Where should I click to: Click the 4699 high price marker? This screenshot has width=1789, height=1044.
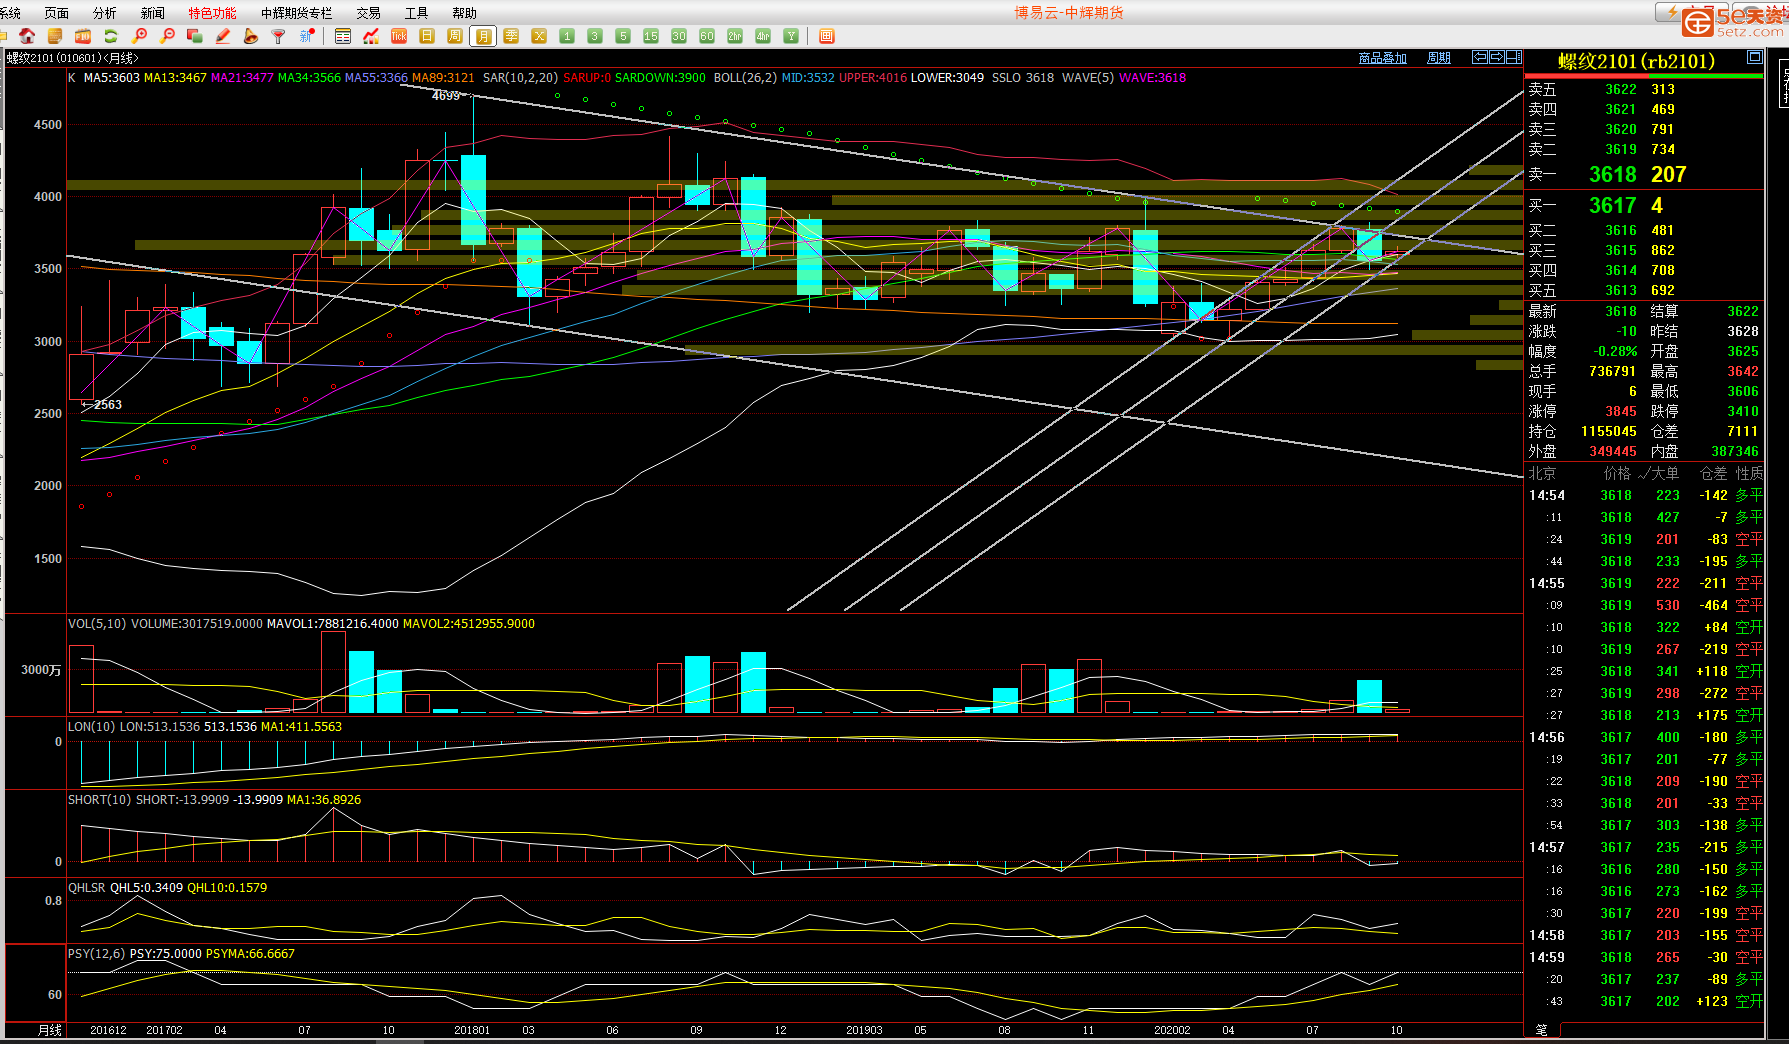coord(446,96)
